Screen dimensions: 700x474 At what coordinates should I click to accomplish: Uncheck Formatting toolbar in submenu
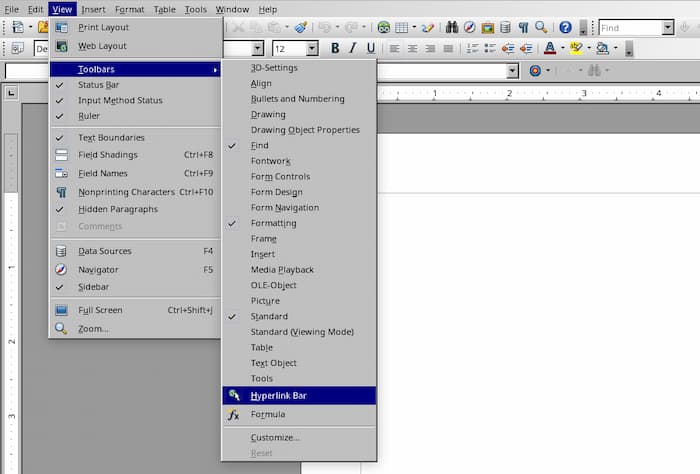coord(273,223)
